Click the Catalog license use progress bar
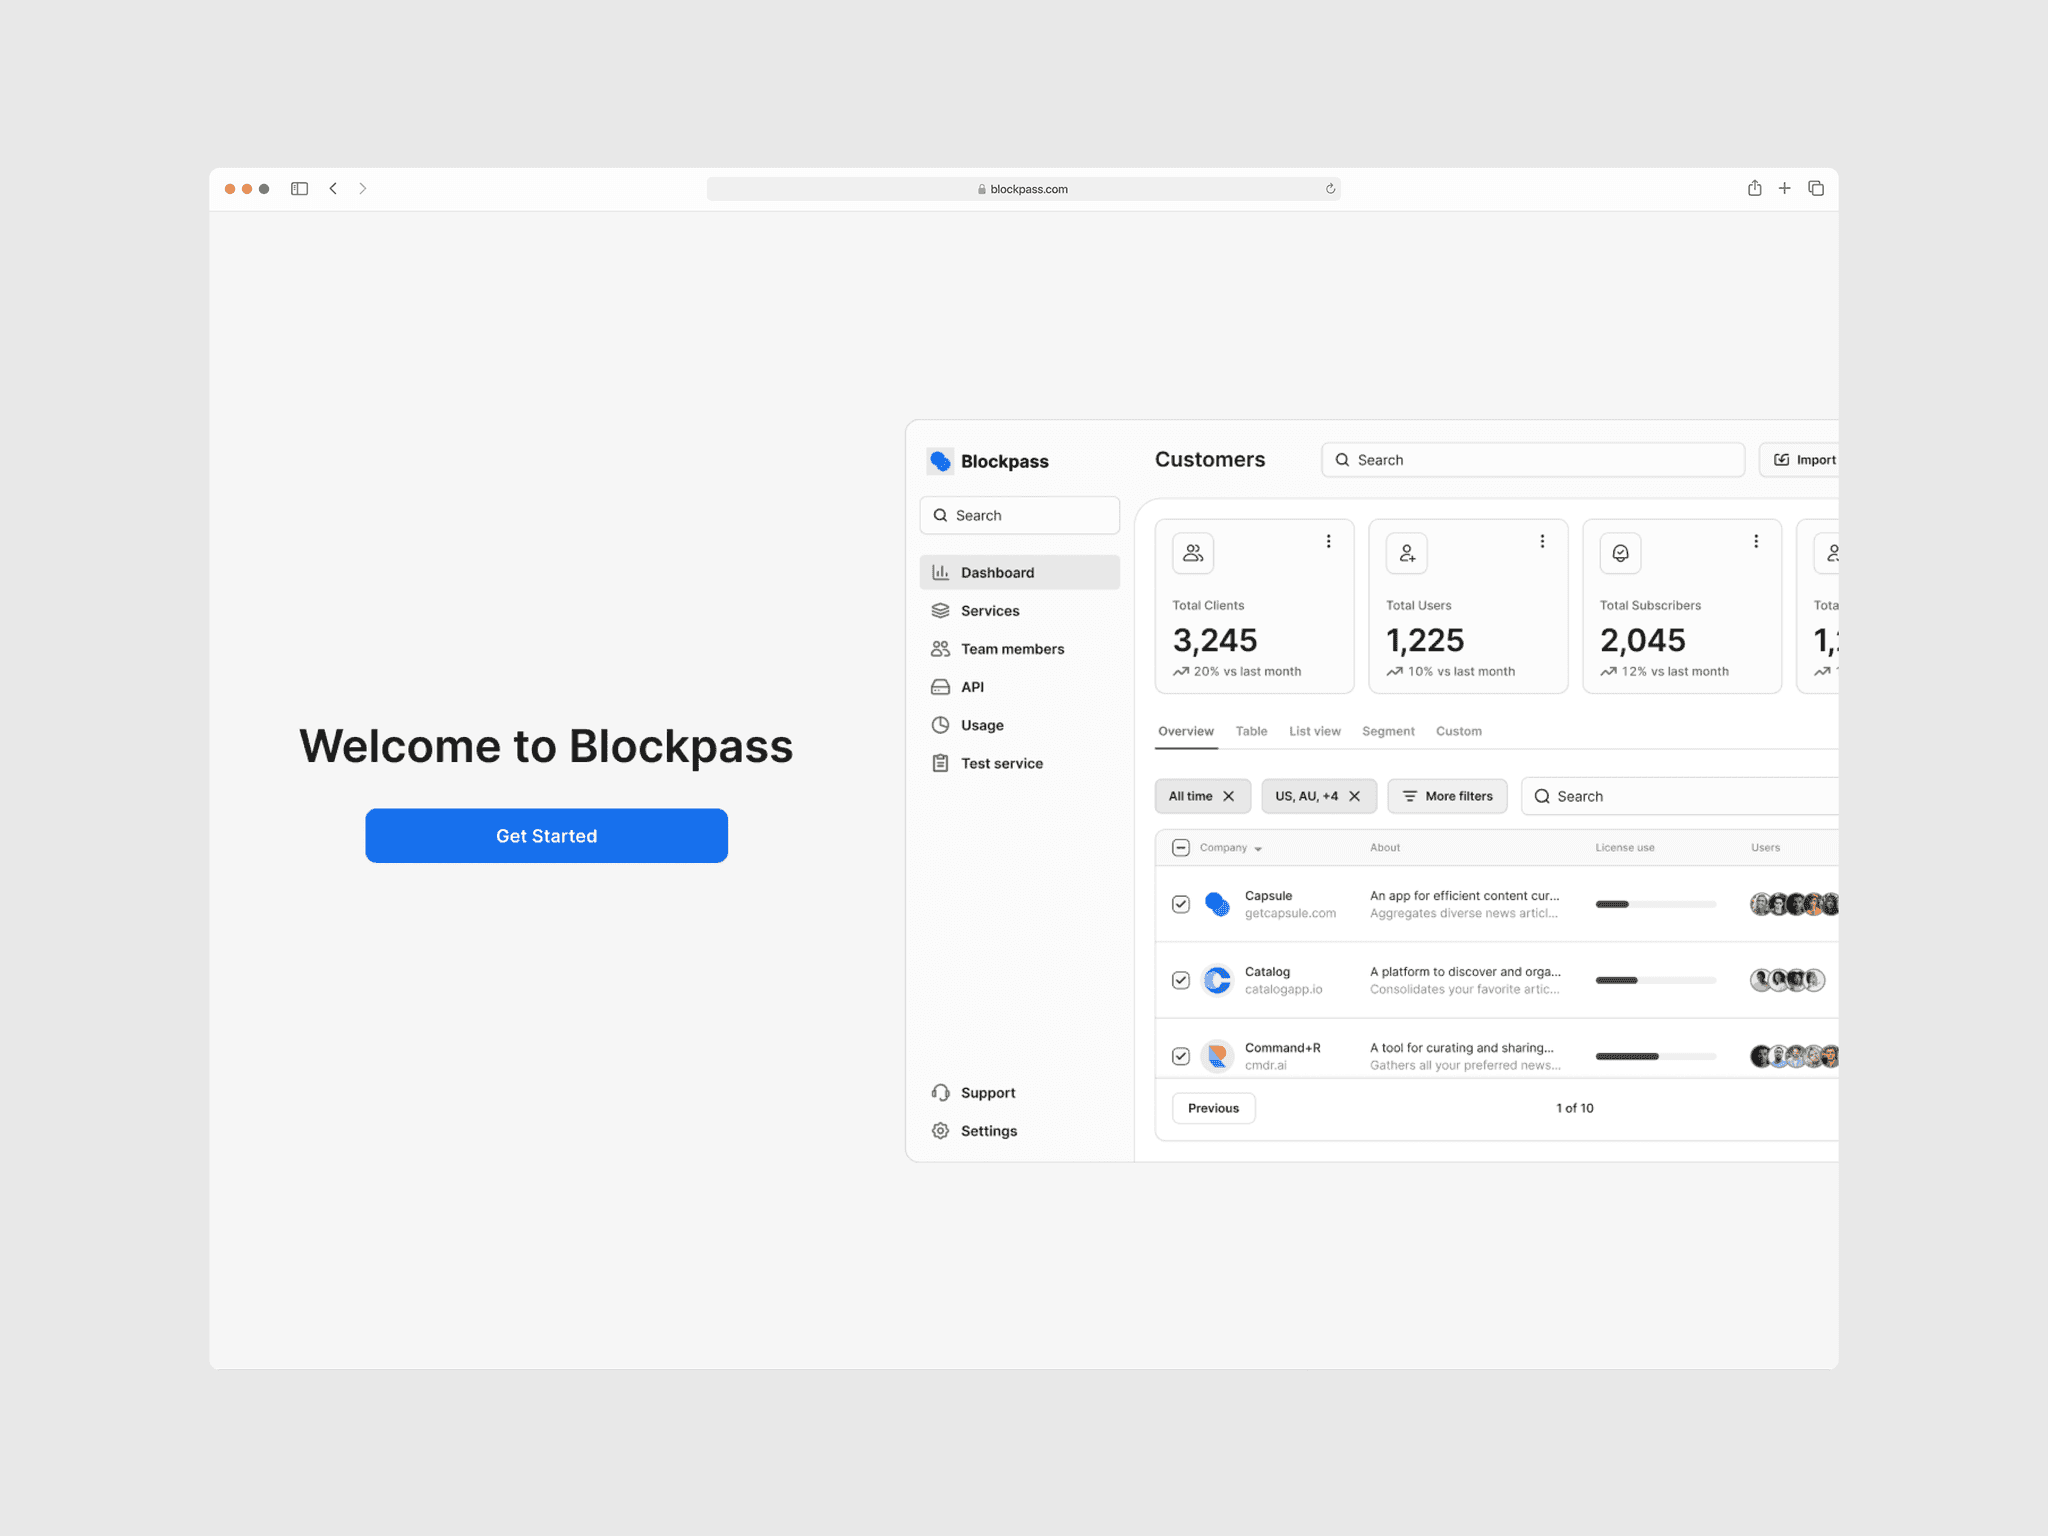This screenshot has width=2048, height=1536. pyautogui.click(x=1654, y=980)
